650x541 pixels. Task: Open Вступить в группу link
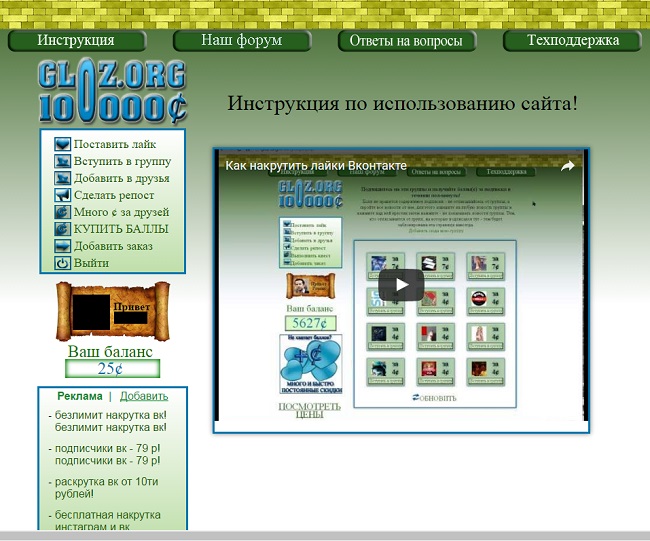[122, 161]
